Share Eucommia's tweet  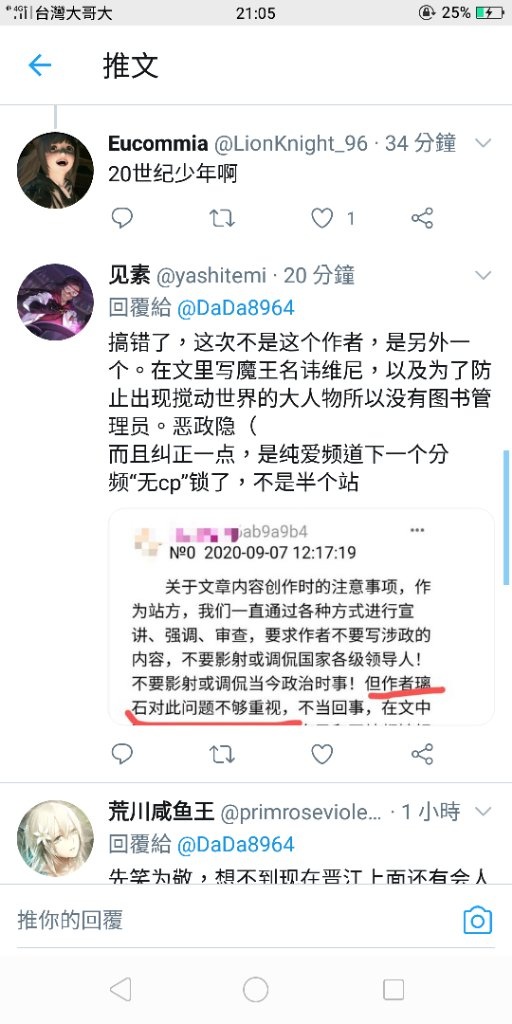tap(423, 218)
